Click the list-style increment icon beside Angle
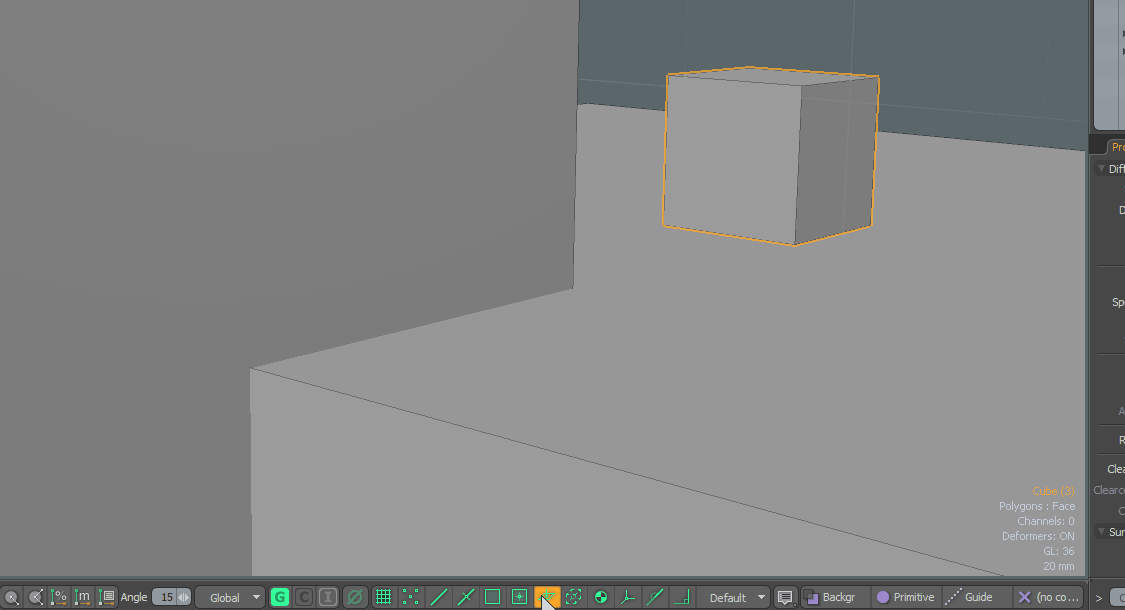This screenshot has height=610, width=1125. 106,597
